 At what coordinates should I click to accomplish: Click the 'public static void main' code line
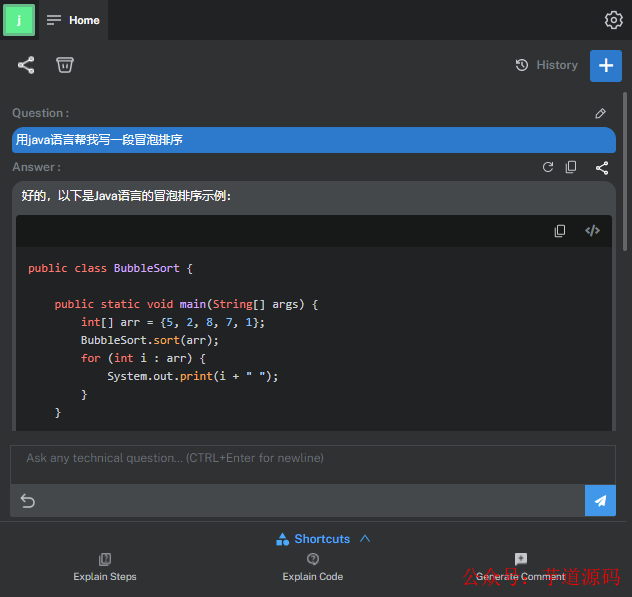point(186,304)
